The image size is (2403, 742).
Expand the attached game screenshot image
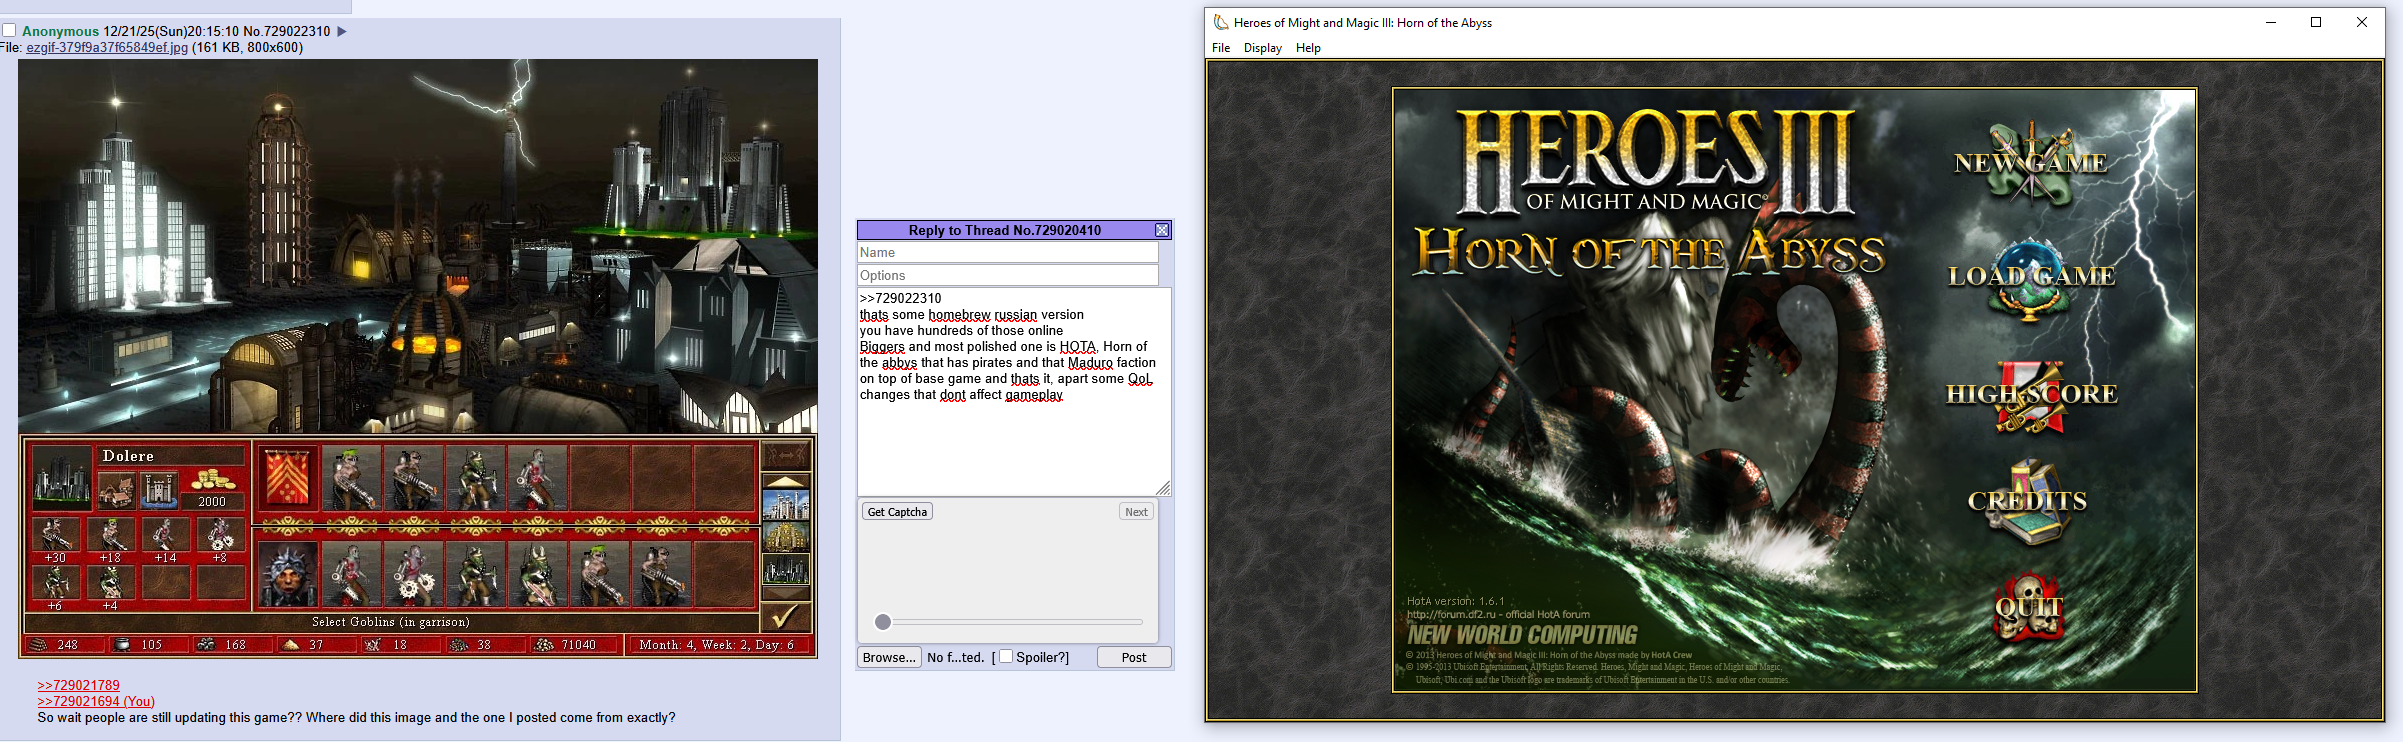pyautogui.click(x=418, y=358)
